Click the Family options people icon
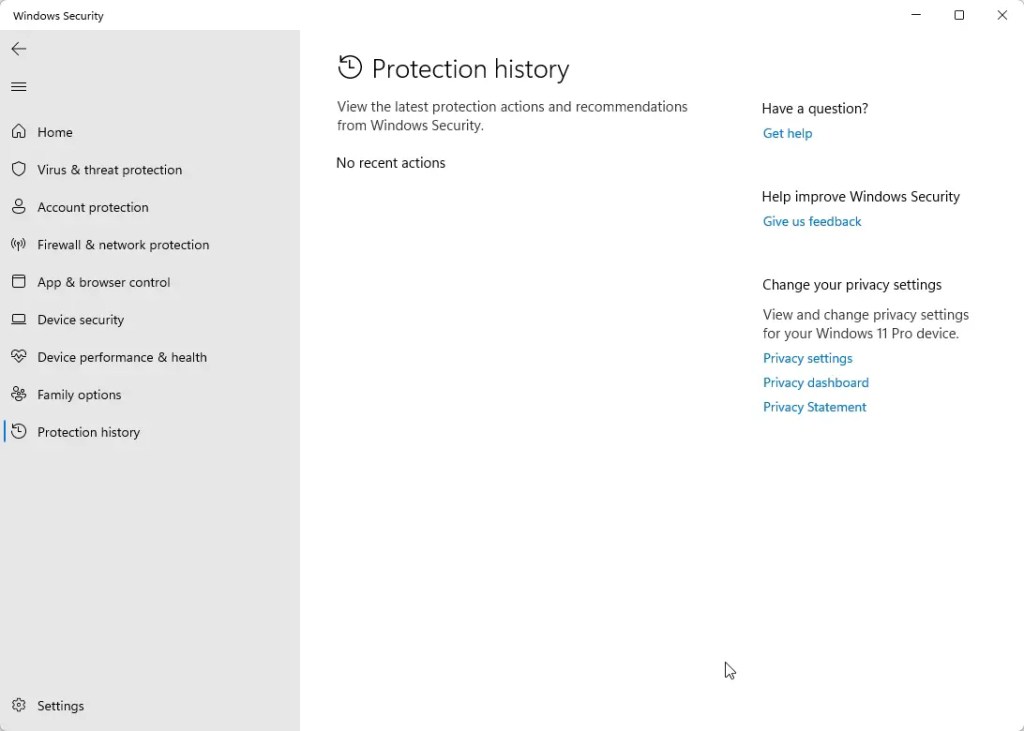 (x=18, y=395)
